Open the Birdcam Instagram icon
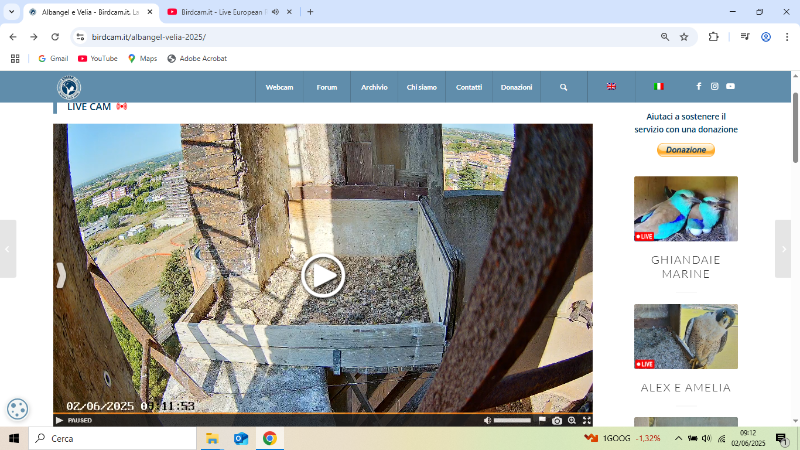This screenshot has width=800, height=450. tap(714, 86)
